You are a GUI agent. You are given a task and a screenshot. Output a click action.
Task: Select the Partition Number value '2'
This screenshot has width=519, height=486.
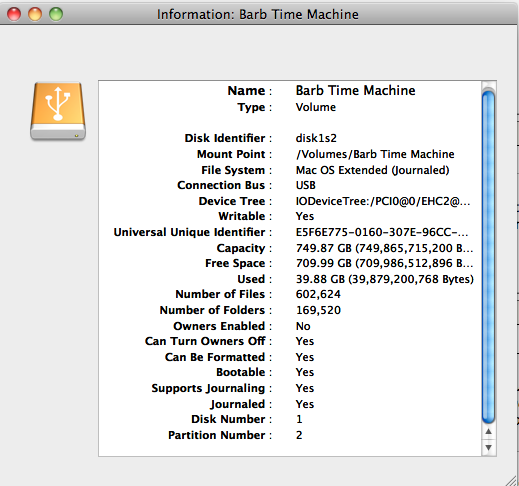[299, 435]
